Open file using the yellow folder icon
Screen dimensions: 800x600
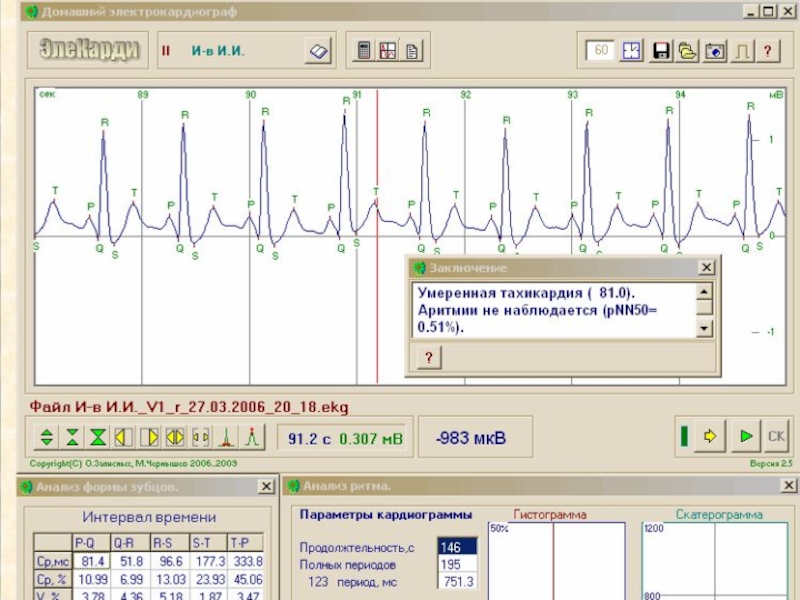pyautogui.click(x=687, y=51)
